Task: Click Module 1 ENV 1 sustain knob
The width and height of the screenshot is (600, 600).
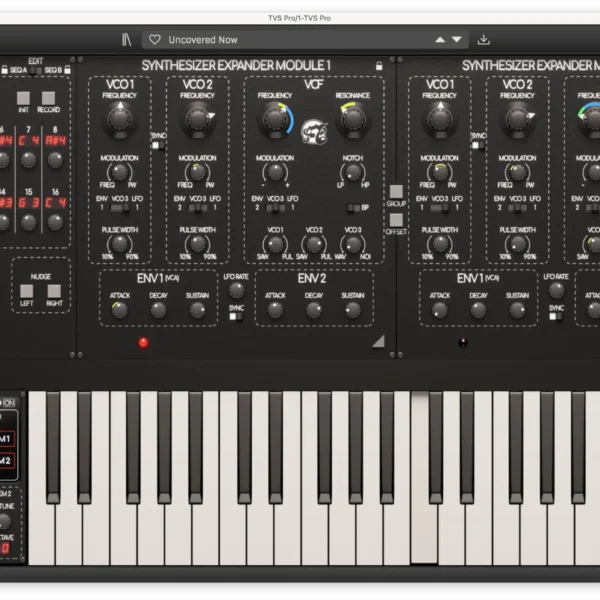Action: pos(197,310)
